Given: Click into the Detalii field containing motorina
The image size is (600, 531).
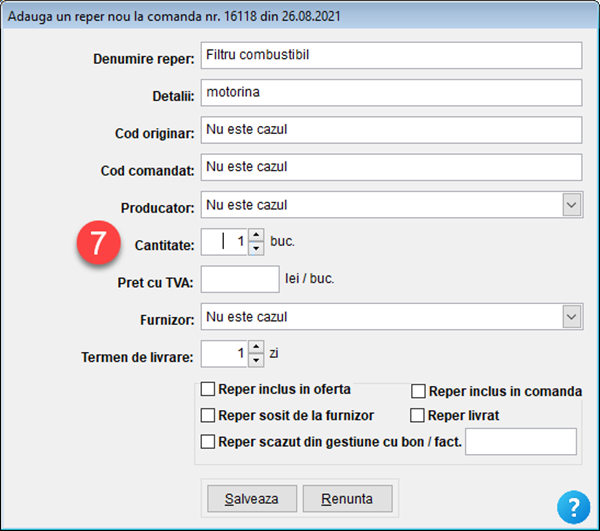Looking at the screenshot, I should [391, 93].
